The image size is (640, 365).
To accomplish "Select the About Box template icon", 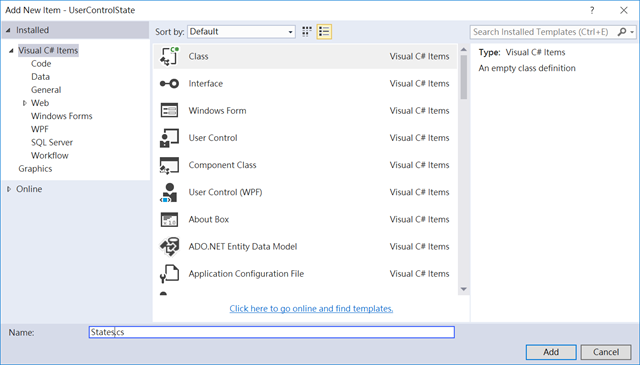I will (x=169, y=220).
